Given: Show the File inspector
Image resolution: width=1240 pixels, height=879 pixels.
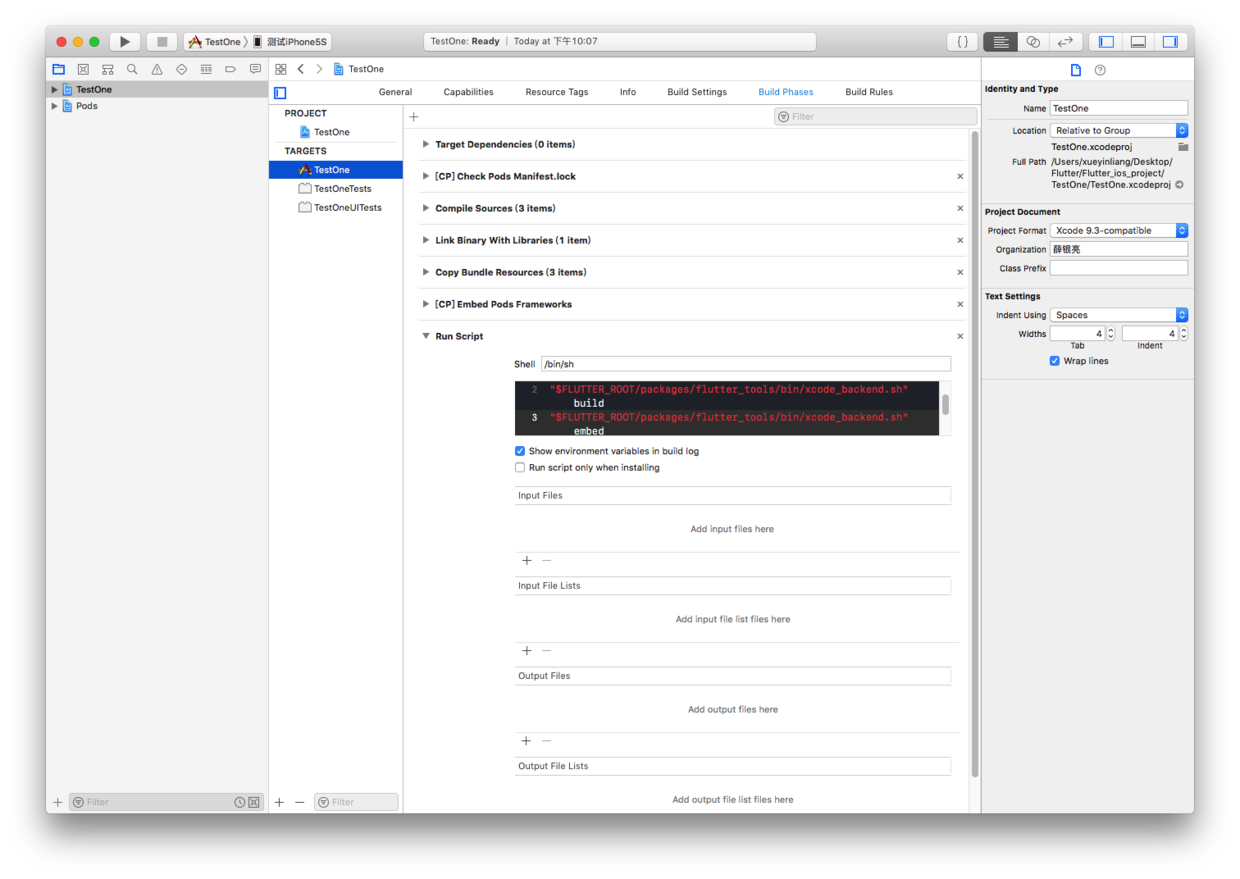Looking at the screenshot, I should (x=1076, y=70).
